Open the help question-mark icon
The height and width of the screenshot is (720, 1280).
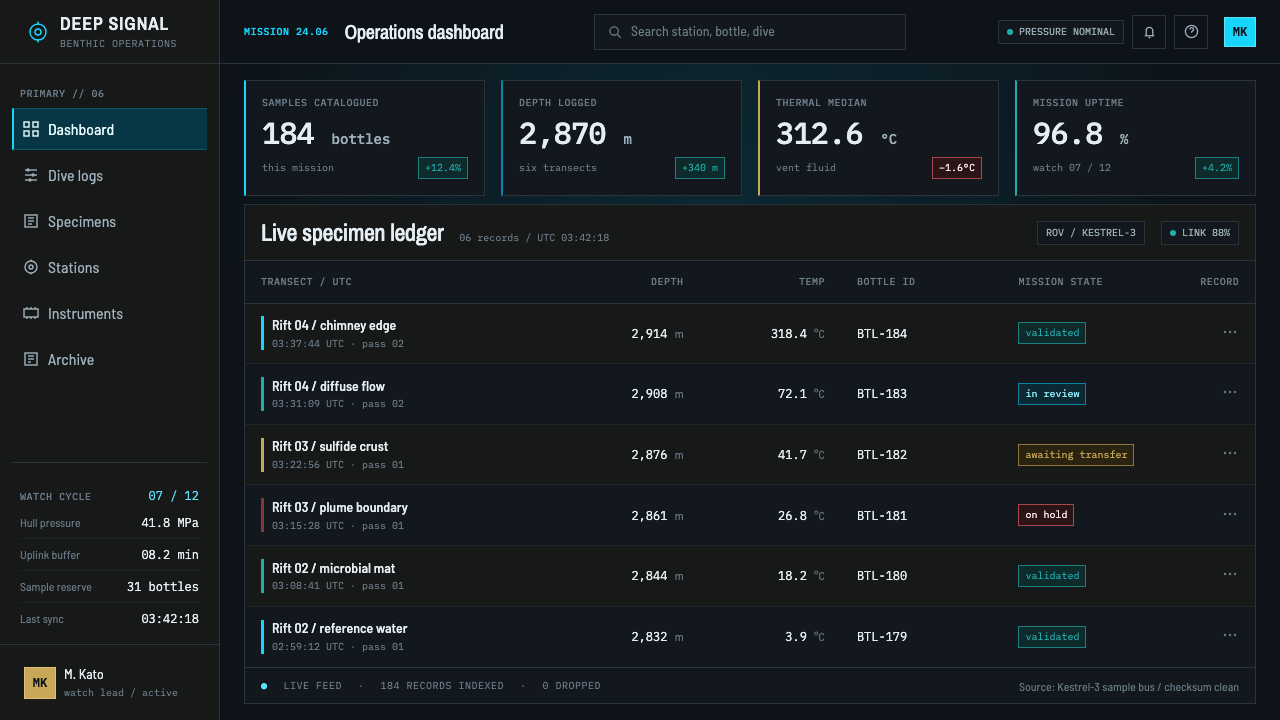(1191, 32)
